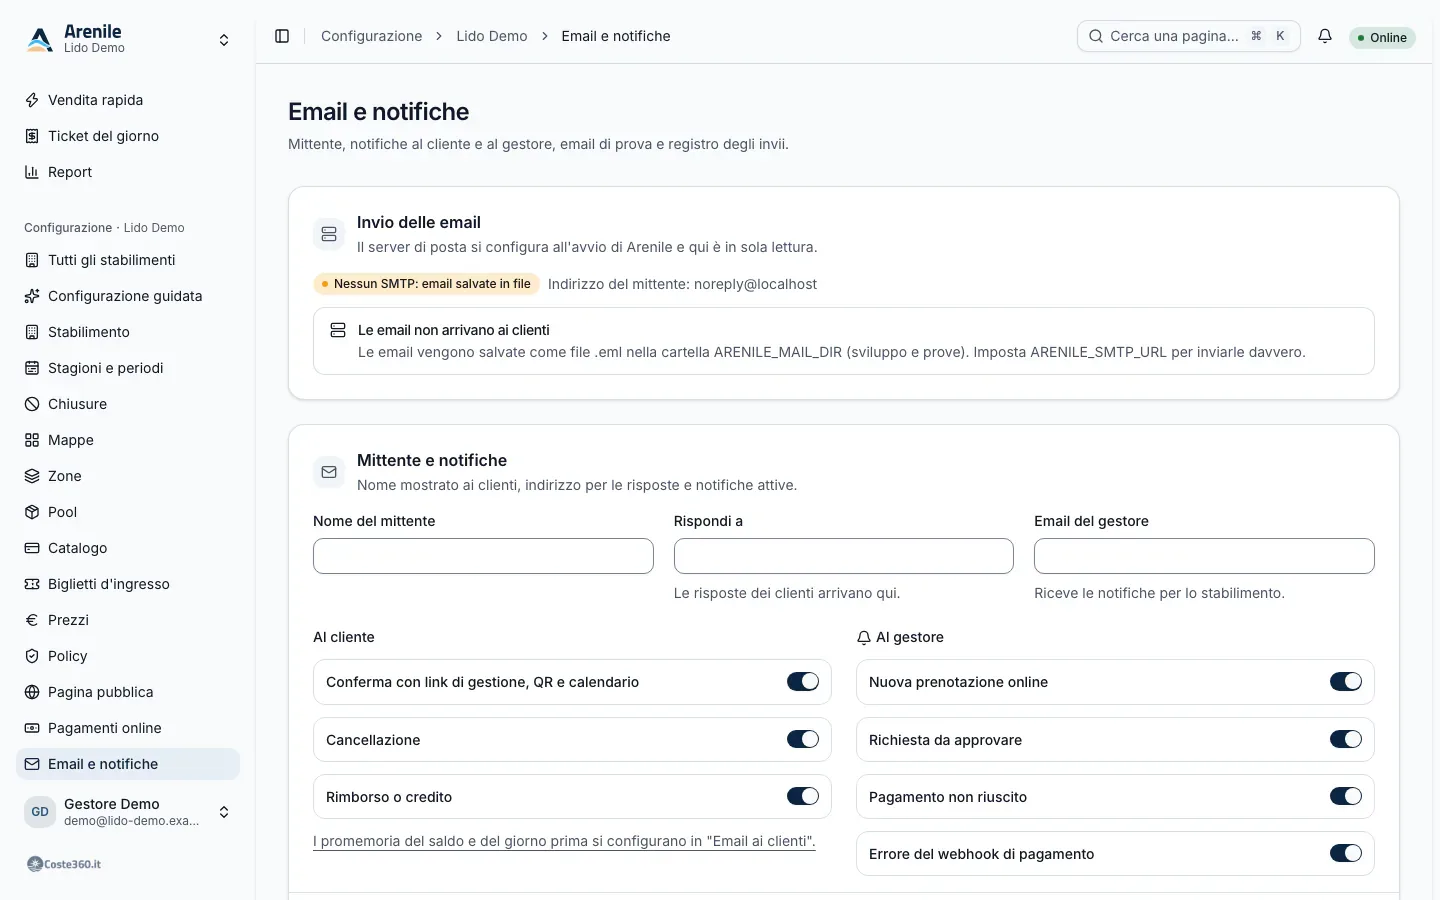Click the Pagina pubblica globe icon
Screen dimensions: 1440x900
(32, 692)
